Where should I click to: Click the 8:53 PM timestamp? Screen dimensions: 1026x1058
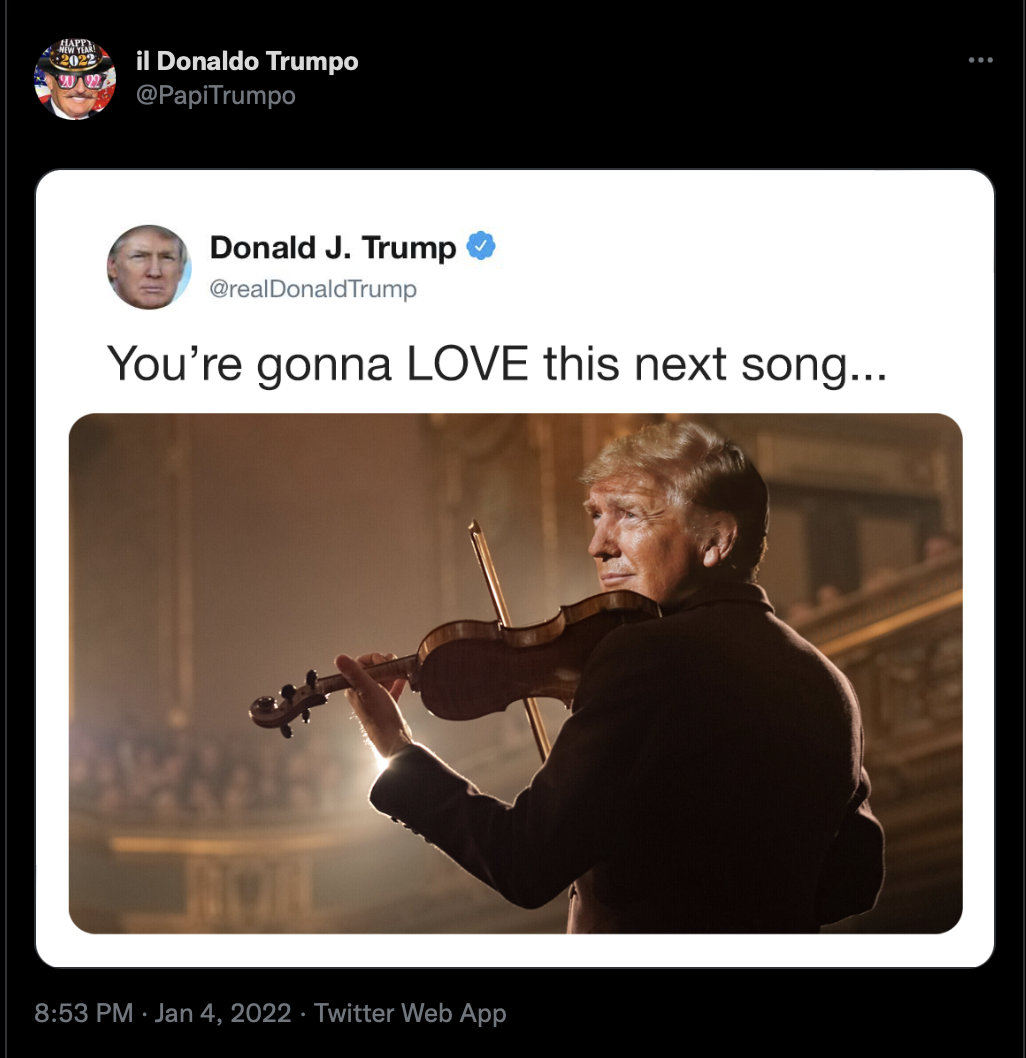pyautogui.click(x=84, y=1013)
